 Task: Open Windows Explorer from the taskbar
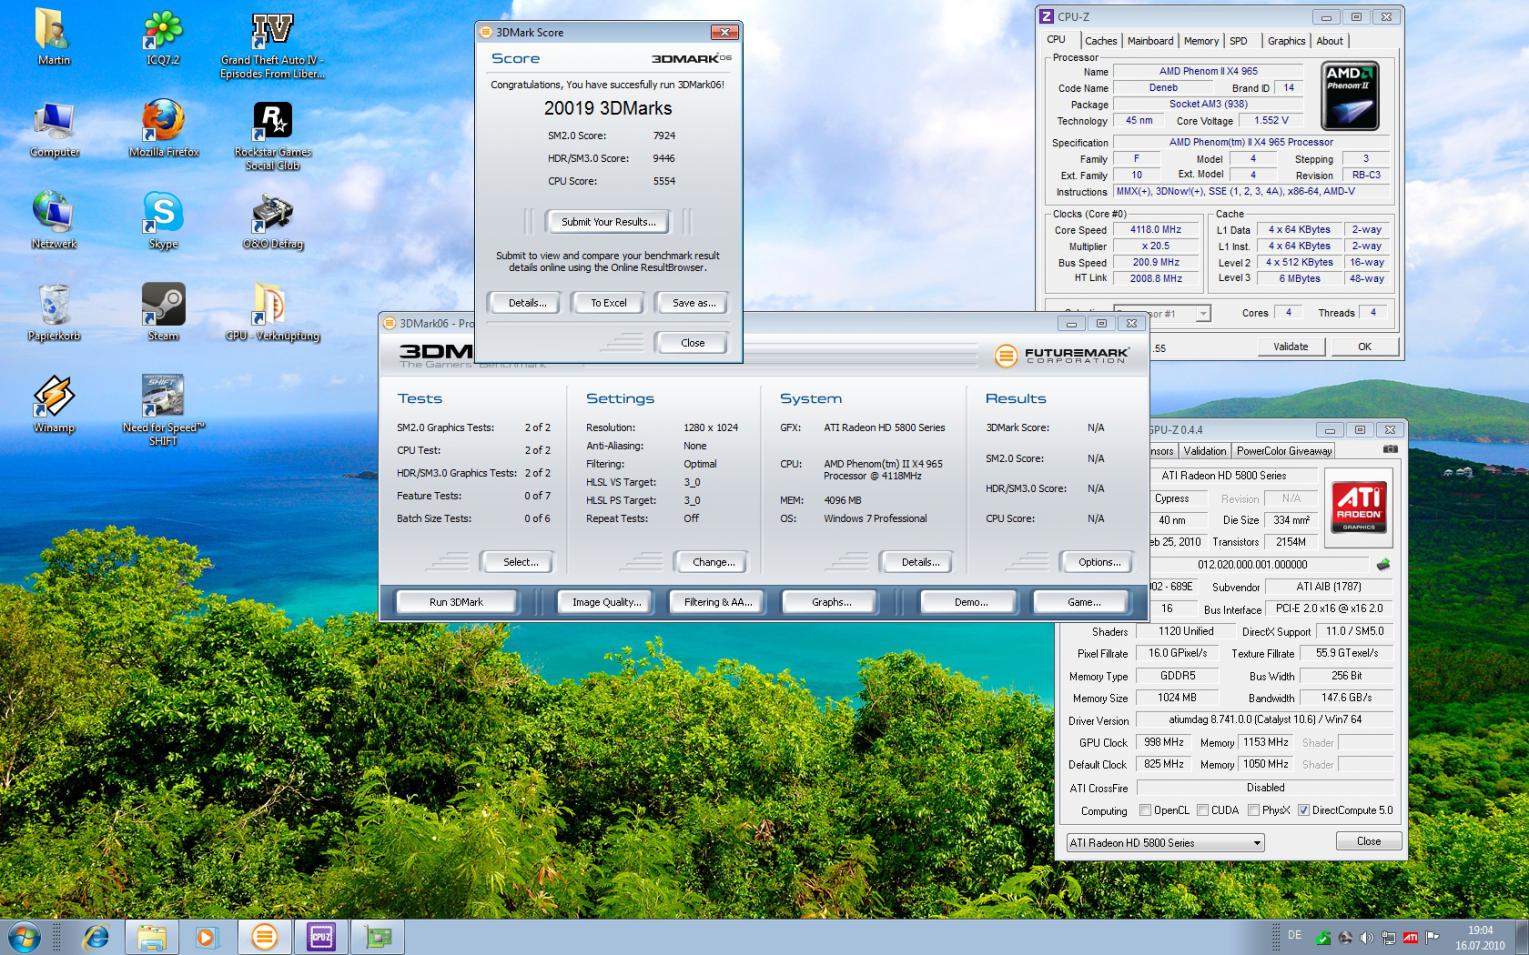152,937
